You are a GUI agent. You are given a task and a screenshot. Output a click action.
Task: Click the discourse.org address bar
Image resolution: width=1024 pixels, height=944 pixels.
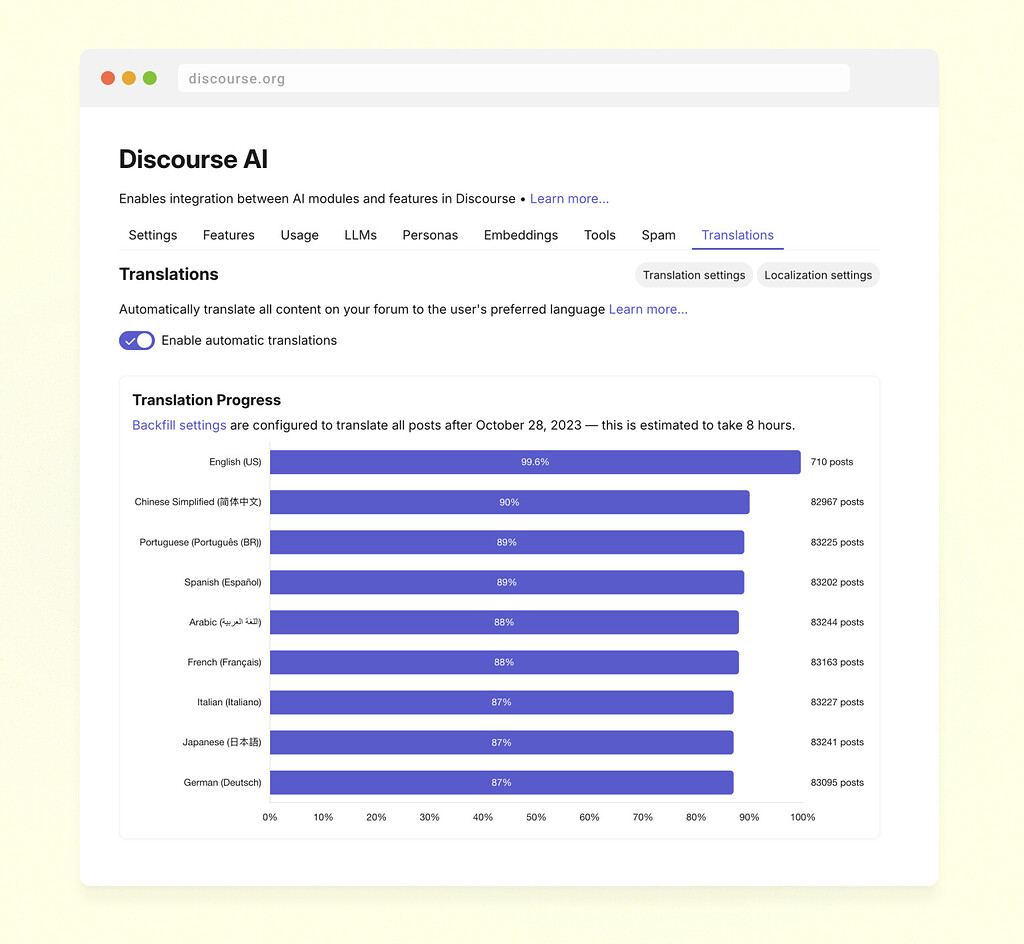(x=513, y=79)
